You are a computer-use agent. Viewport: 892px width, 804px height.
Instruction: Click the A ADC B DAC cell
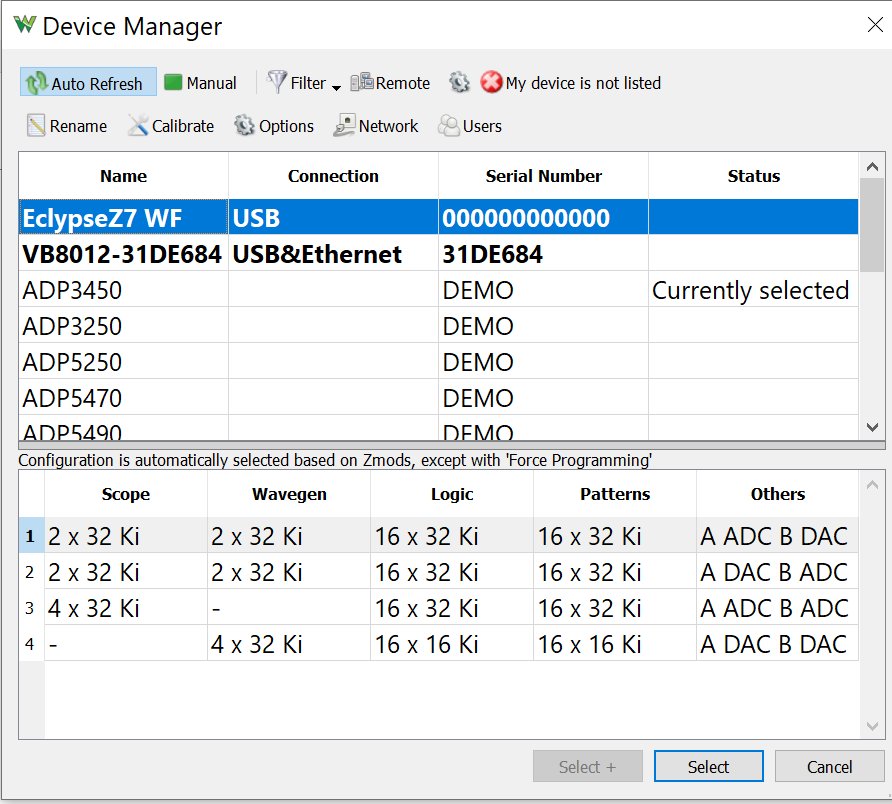[777, 535]
